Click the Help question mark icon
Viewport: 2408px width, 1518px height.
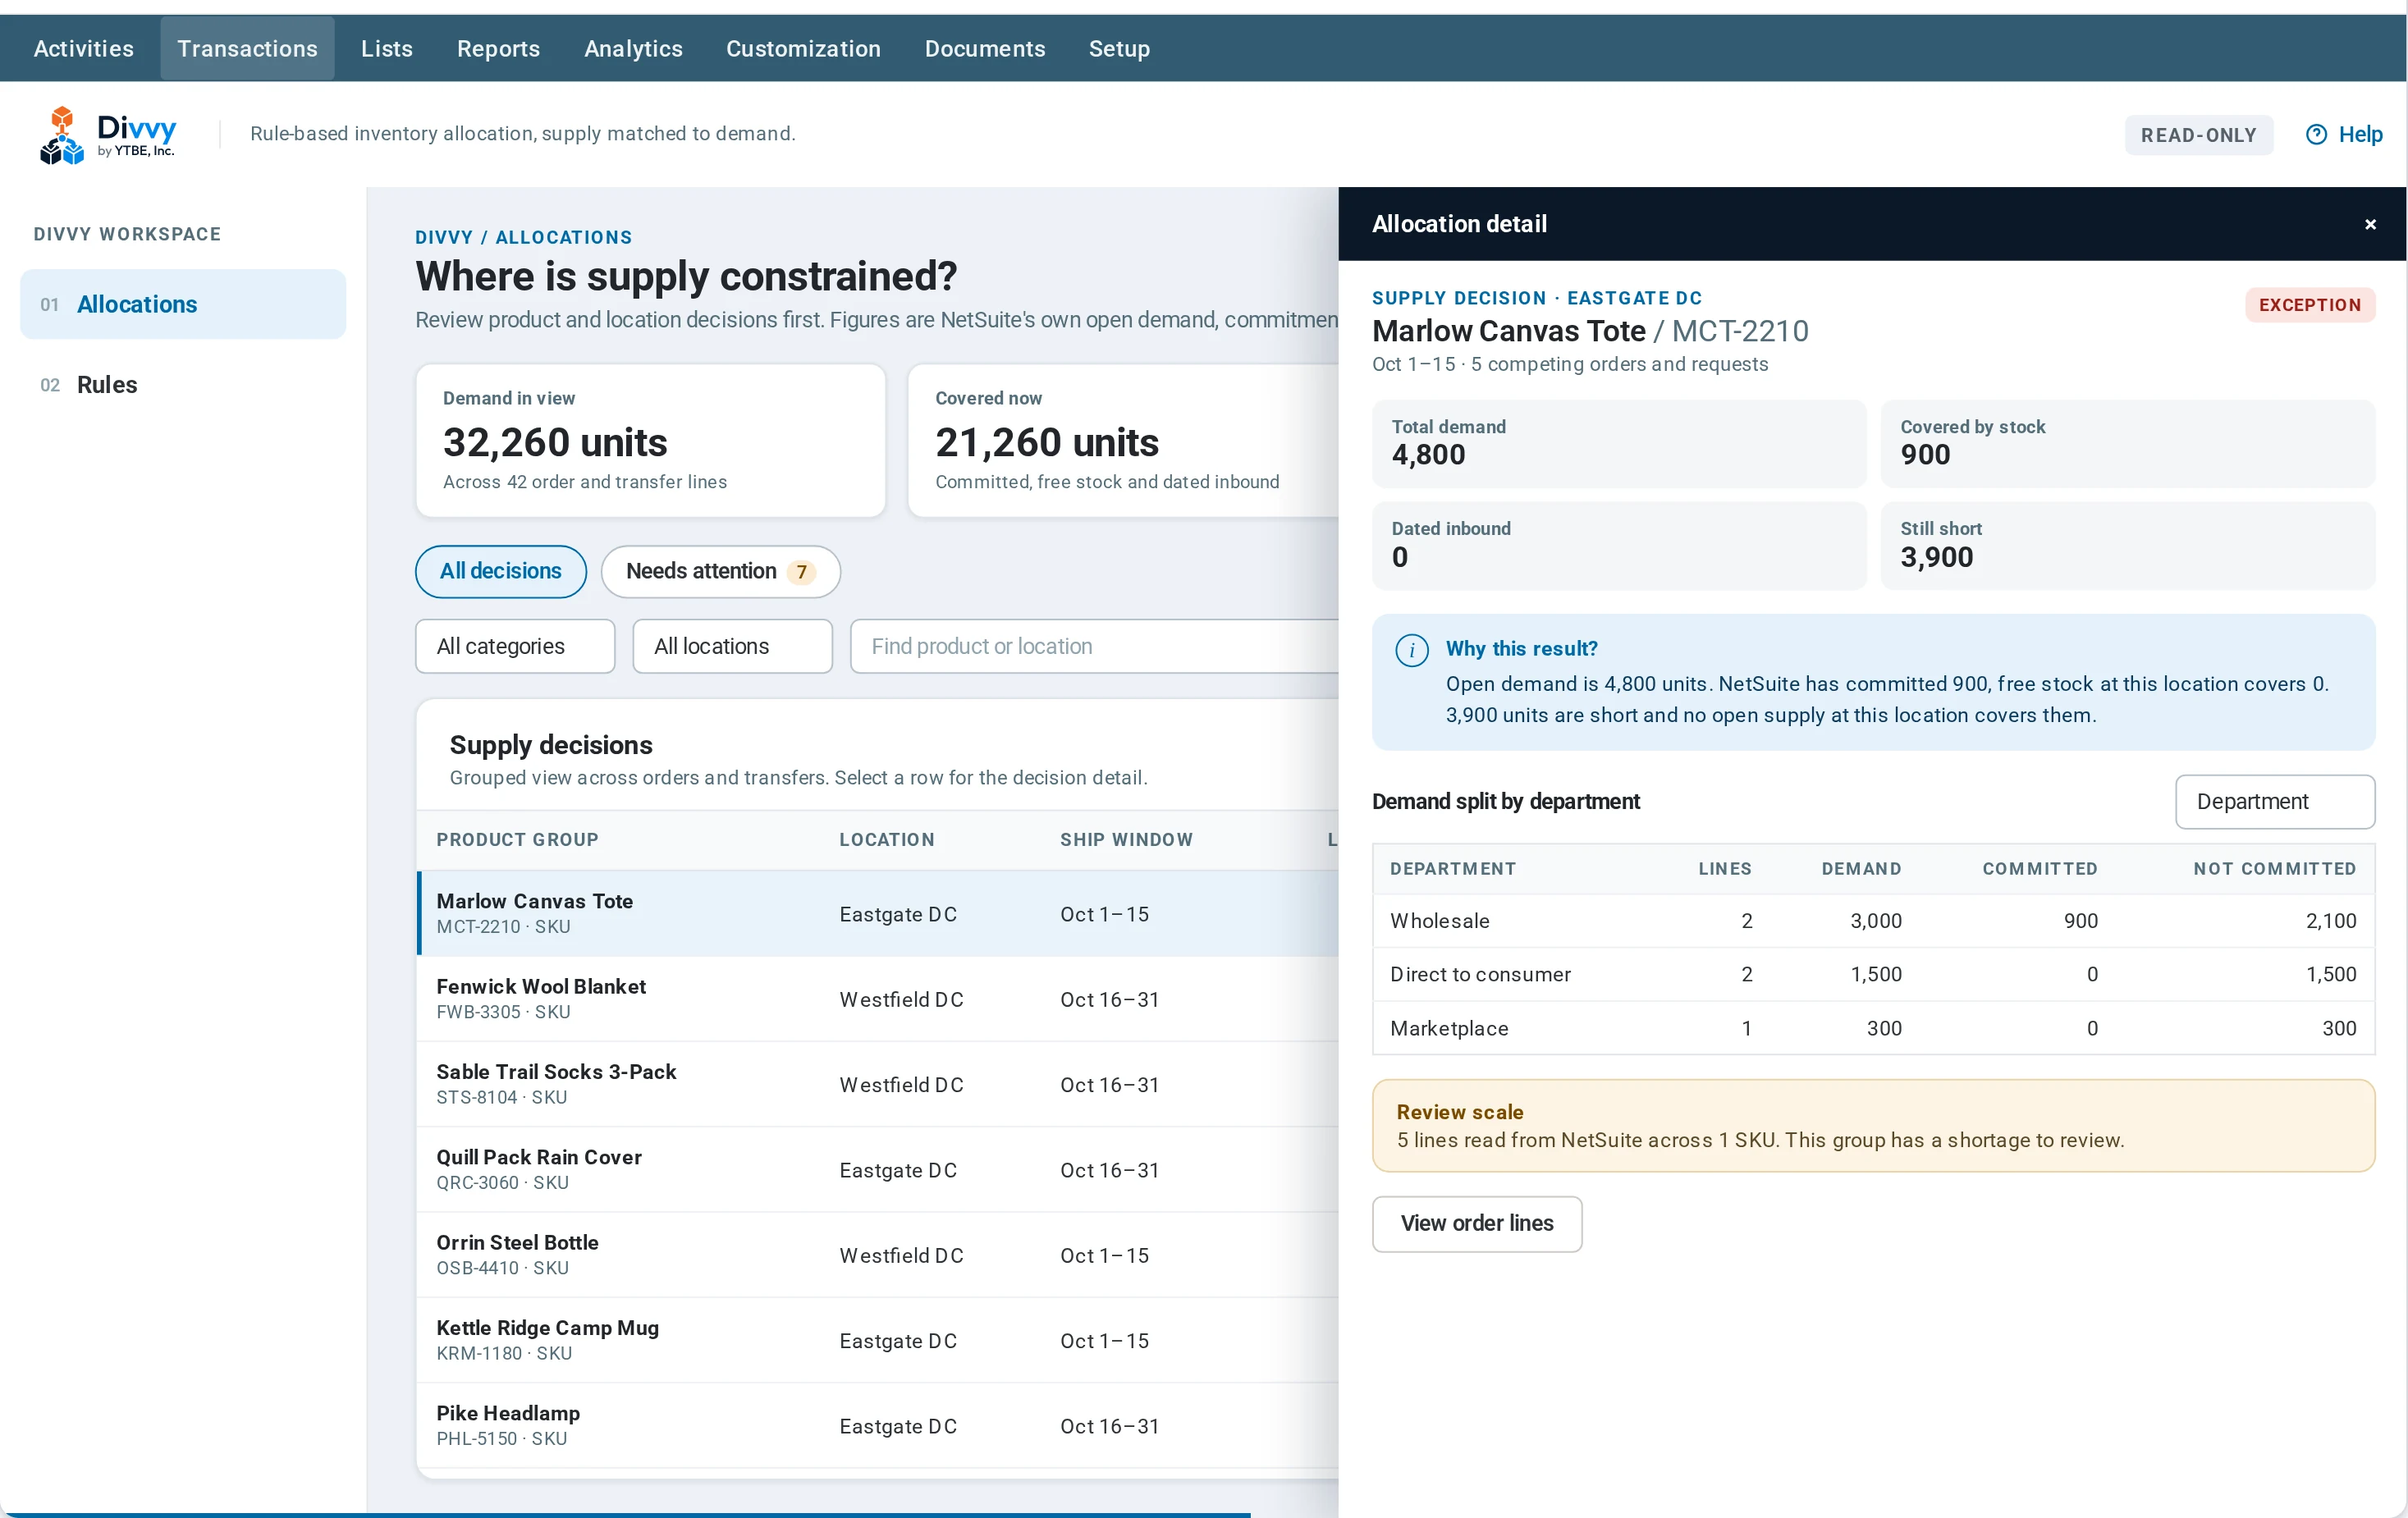(x=2316, y=134)
